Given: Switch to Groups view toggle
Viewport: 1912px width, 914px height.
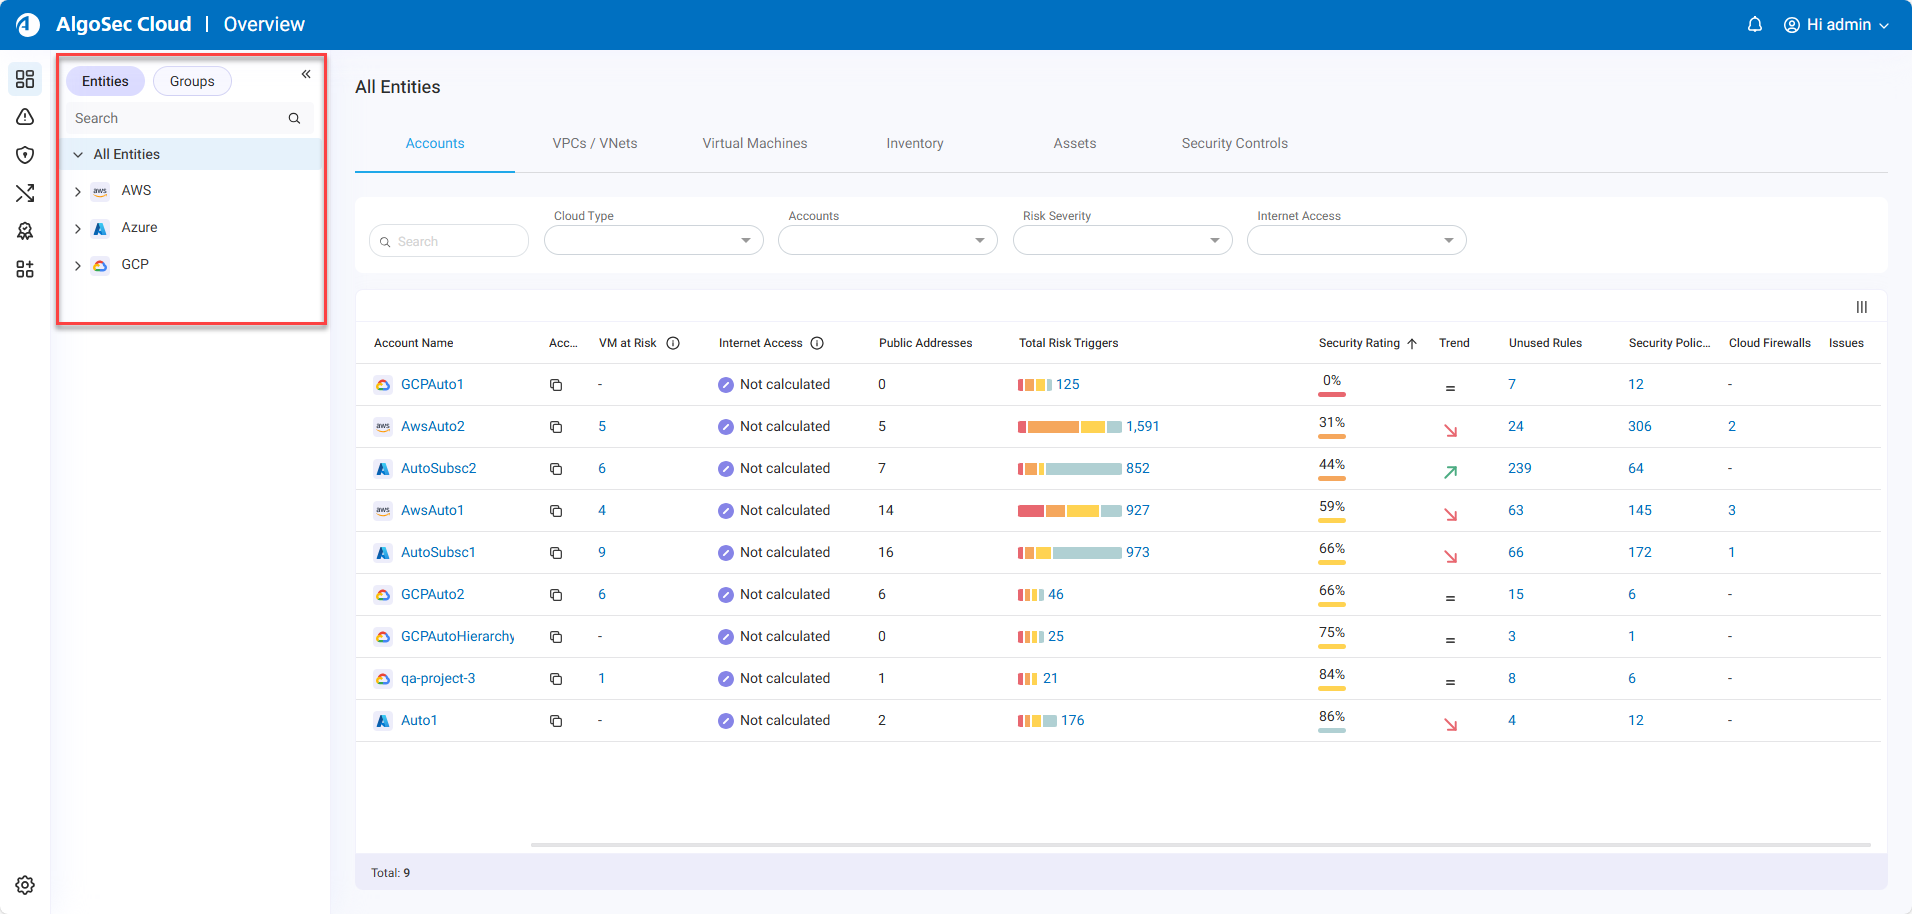Looking at the screenshot, I should point(192,81).
